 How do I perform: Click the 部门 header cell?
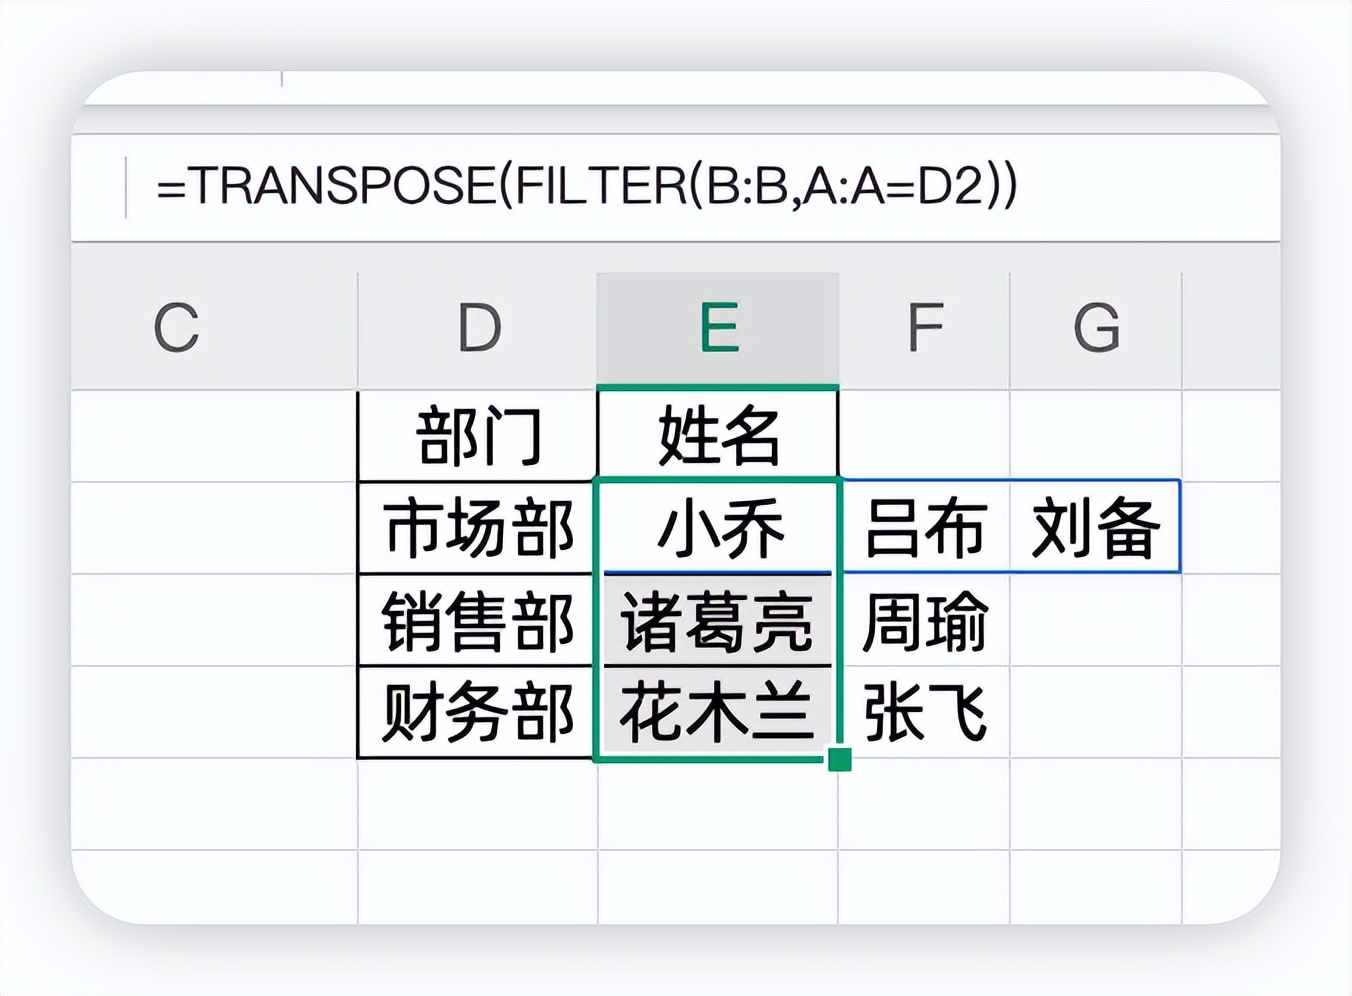coord(478,436)
